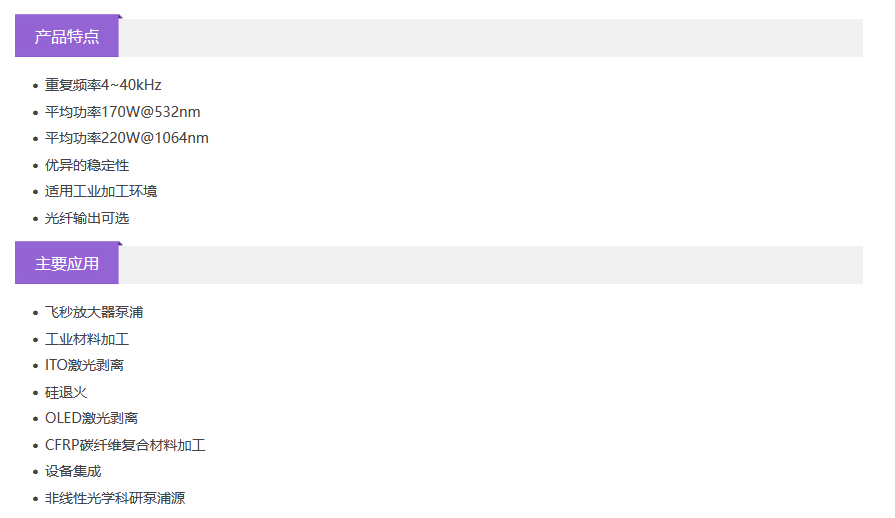Select the 重复频率4~40kHz list item
This screenshot has width=895, height=518.
click(x=103, y=85)
